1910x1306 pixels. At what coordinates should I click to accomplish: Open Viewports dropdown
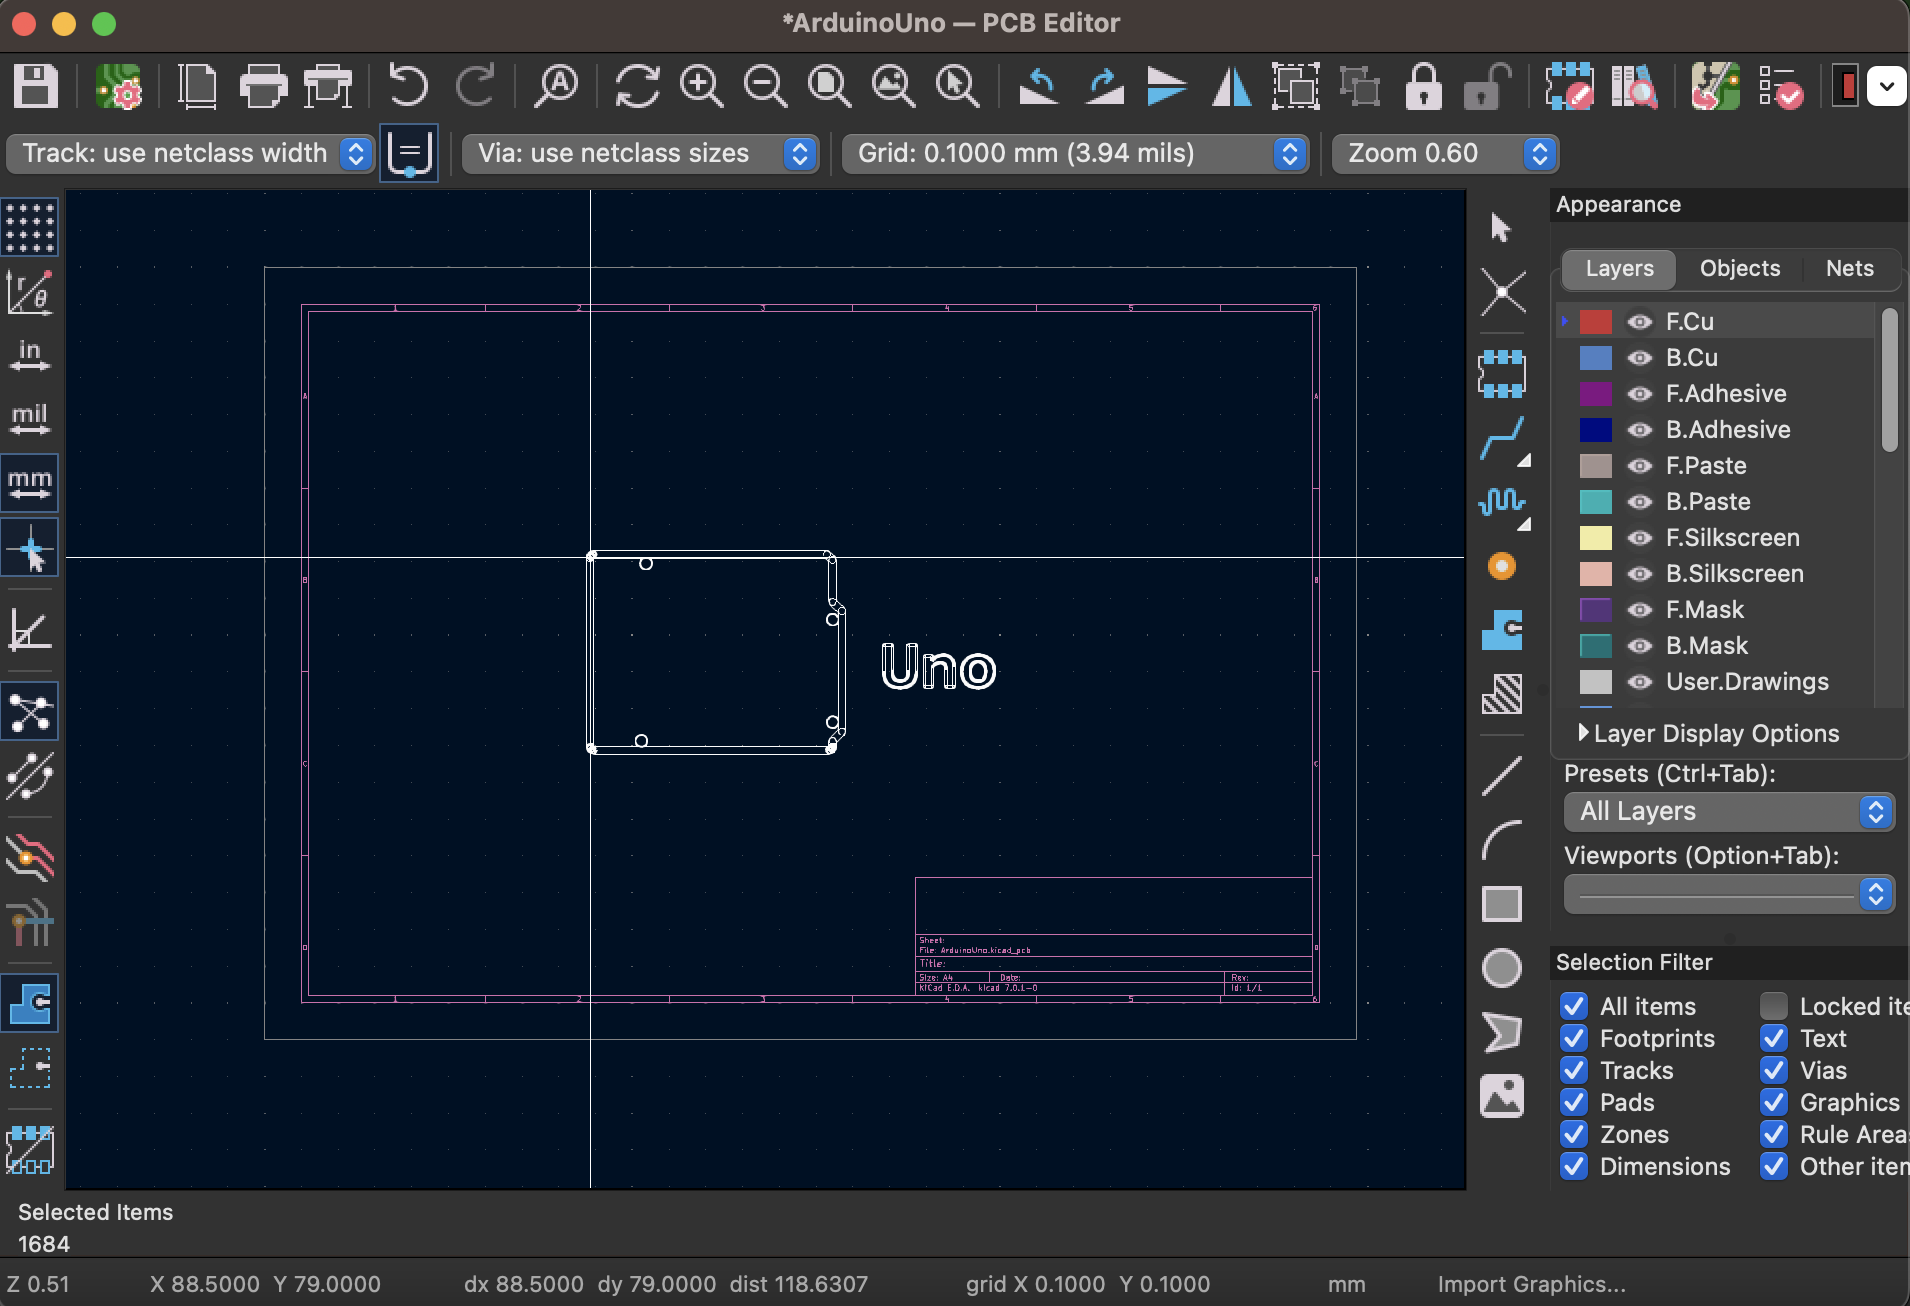click(x=1729, y=893)
